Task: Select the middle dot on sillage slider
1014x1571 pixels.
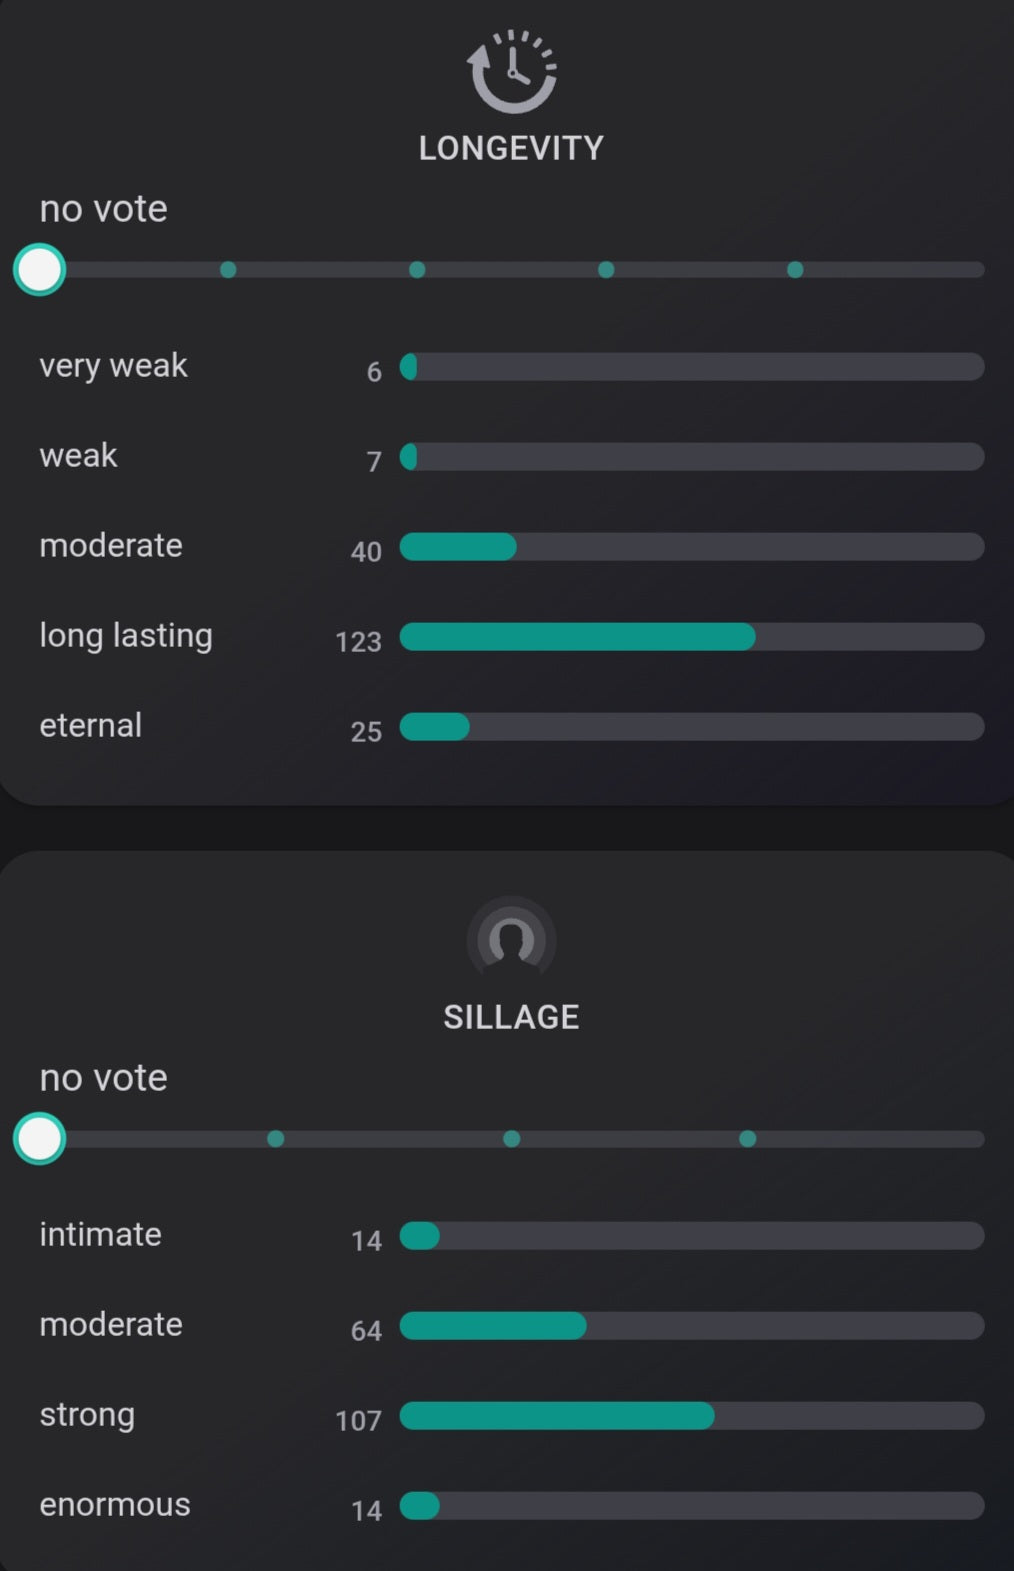Action: coord(511,1139)
